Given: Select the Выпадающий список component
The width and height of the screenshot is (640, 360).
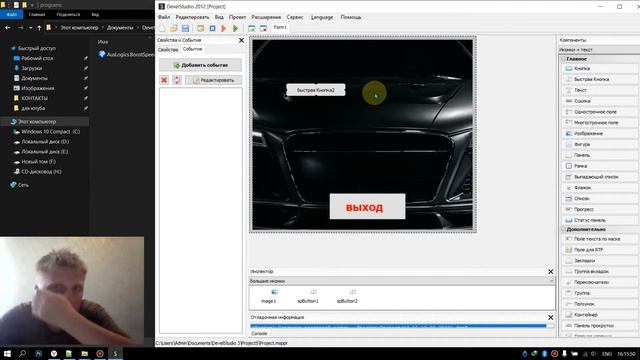Looking at the screenshot, I should pos(600,177).
